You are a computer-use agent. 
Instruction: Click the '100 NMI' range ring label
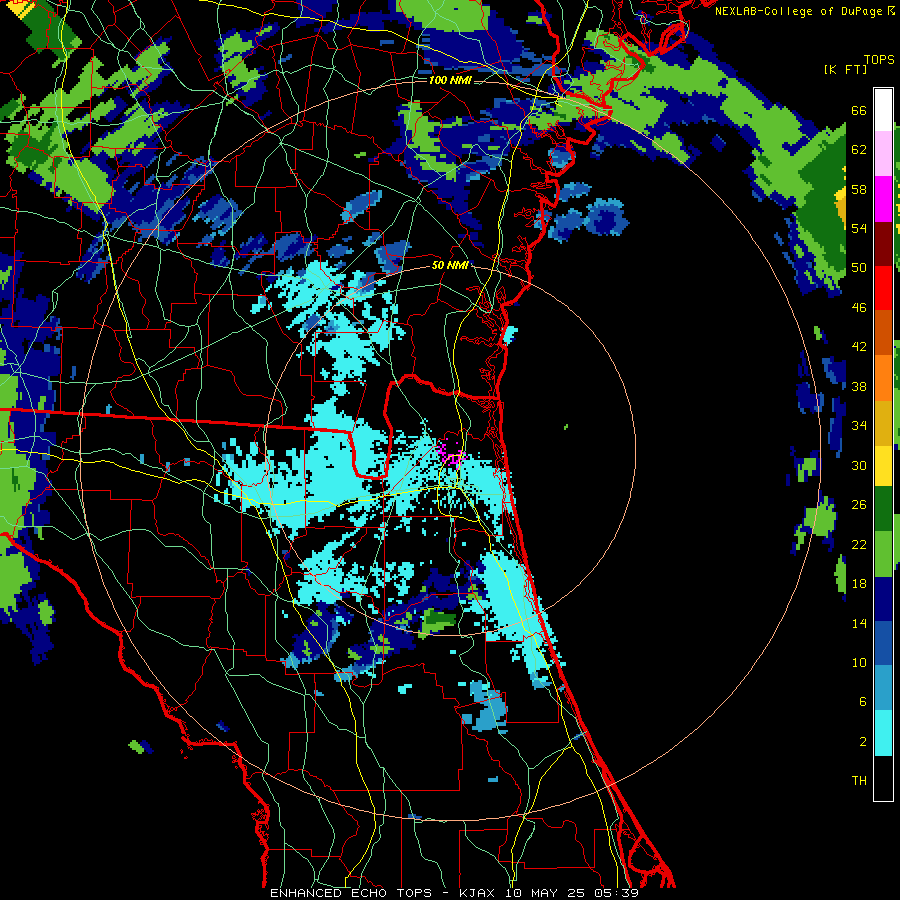pyautogui.click(x=450, y=80)
